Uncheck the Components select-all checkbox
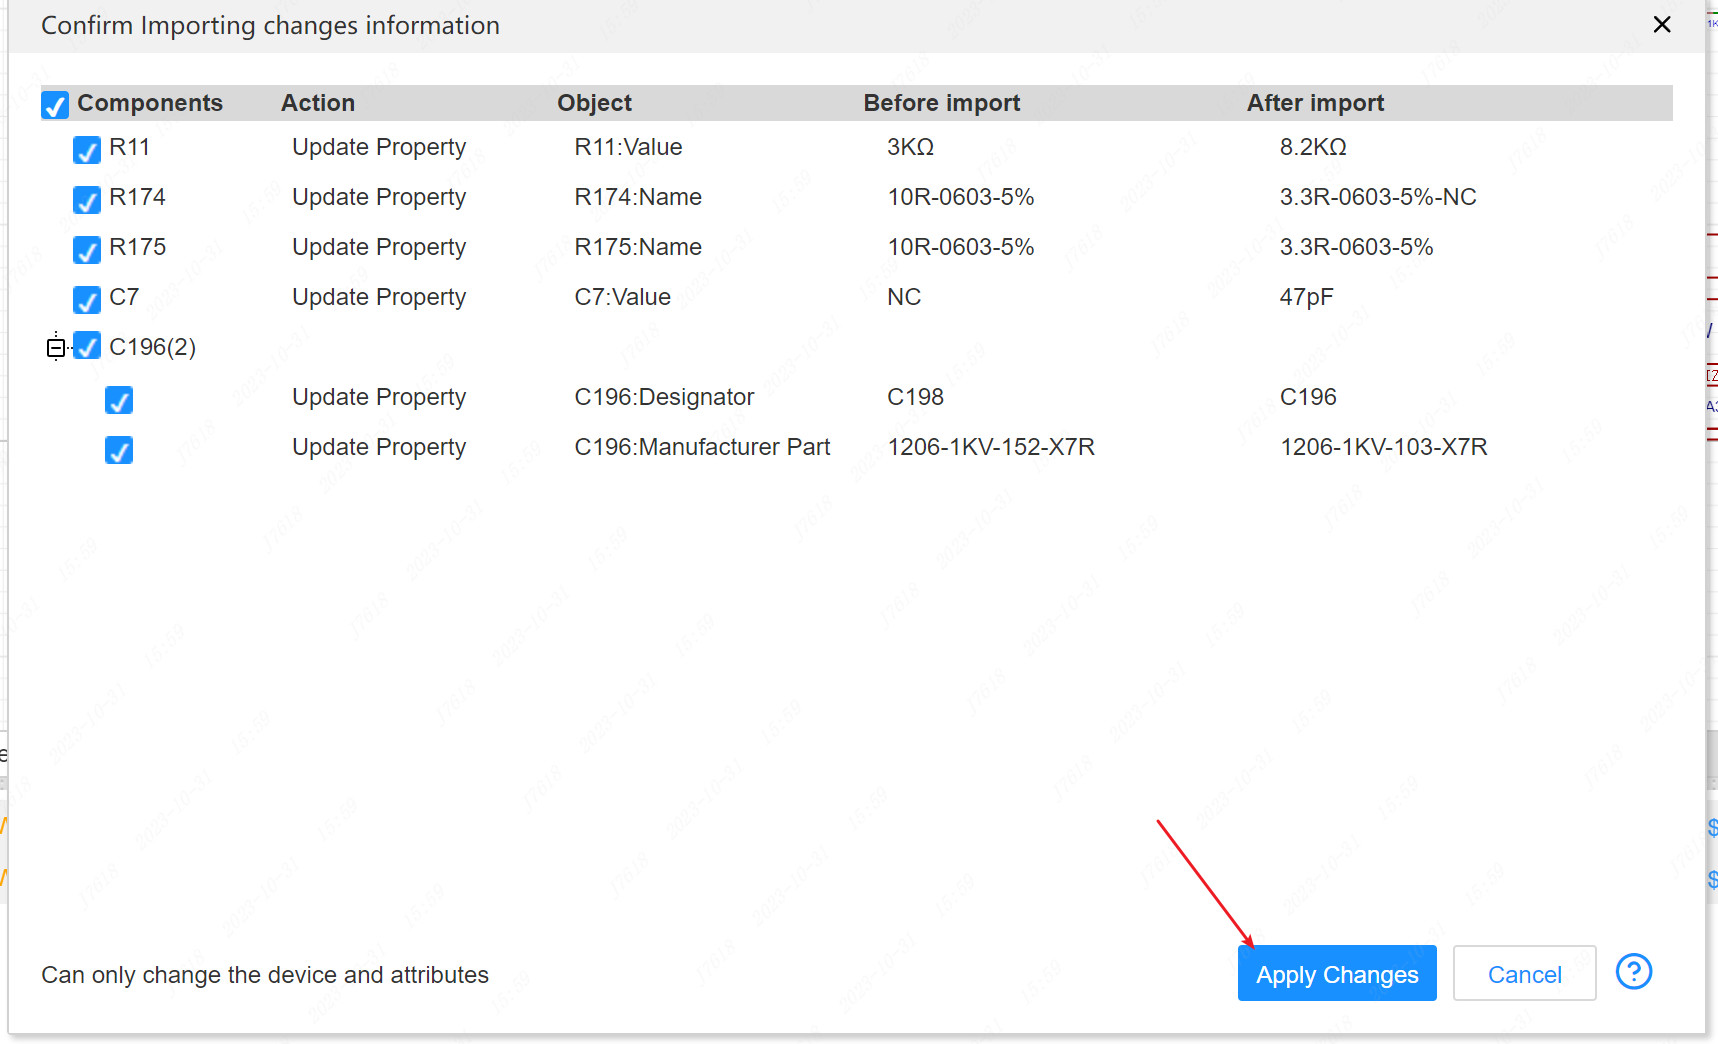 [55, 105]
